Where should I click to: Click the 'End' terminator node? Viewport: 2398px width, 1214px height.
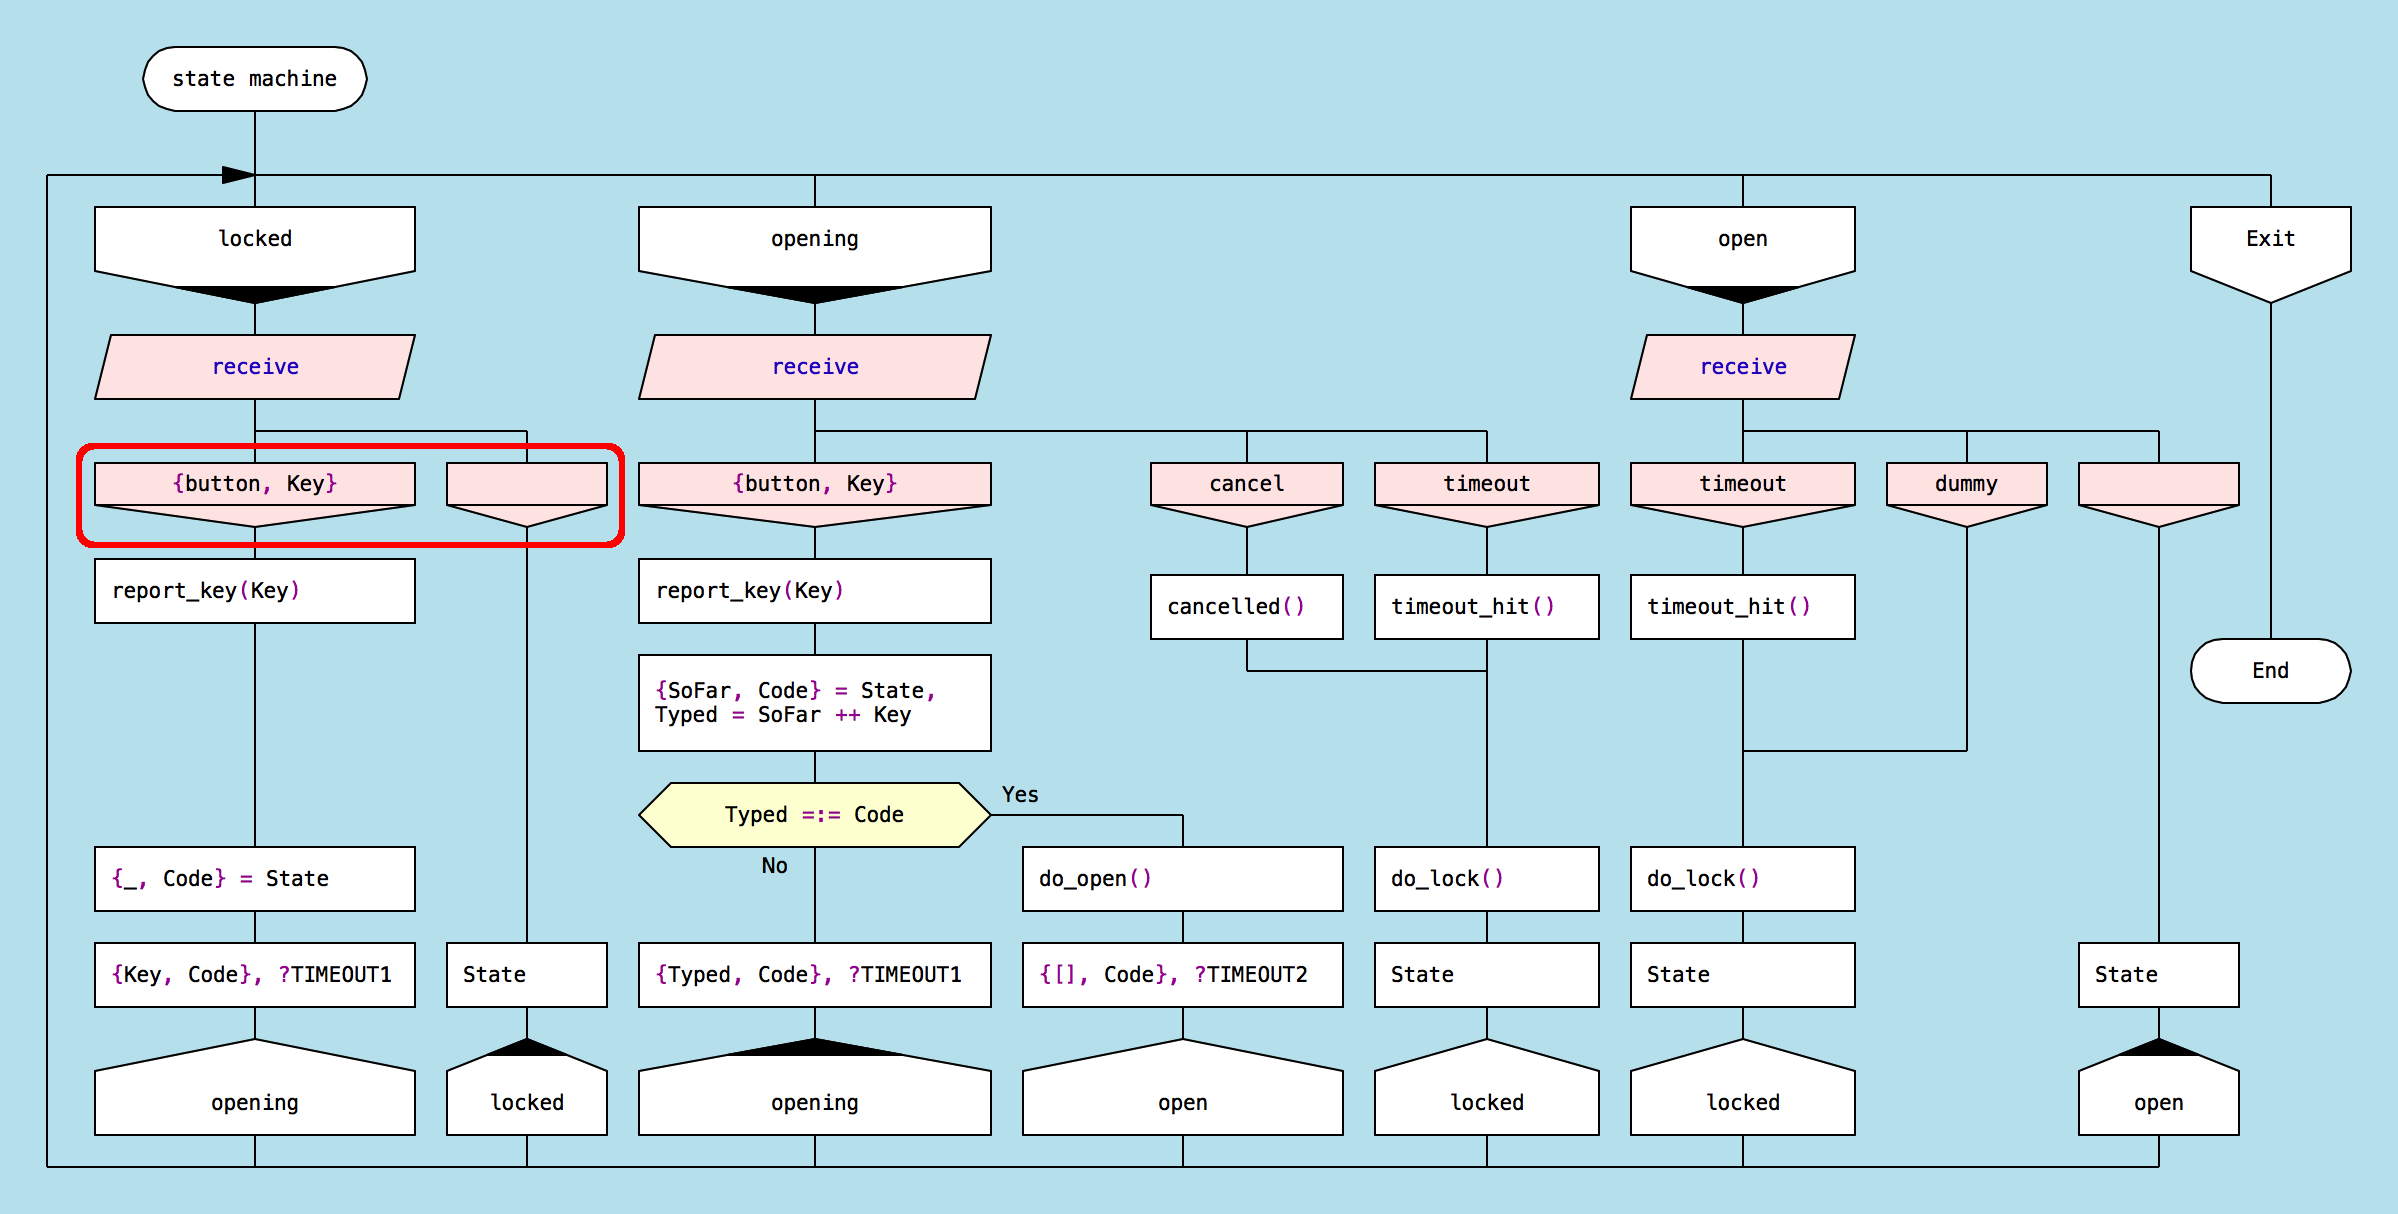pyautogui.click(x=2269, y=671)
